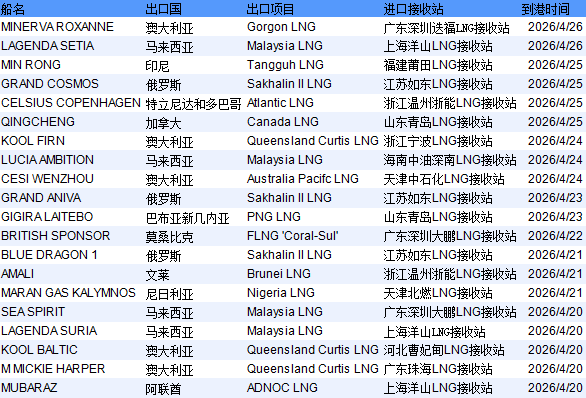
Task: Select the 2026/4/22 arrival date cell
Action: (555, 236)
